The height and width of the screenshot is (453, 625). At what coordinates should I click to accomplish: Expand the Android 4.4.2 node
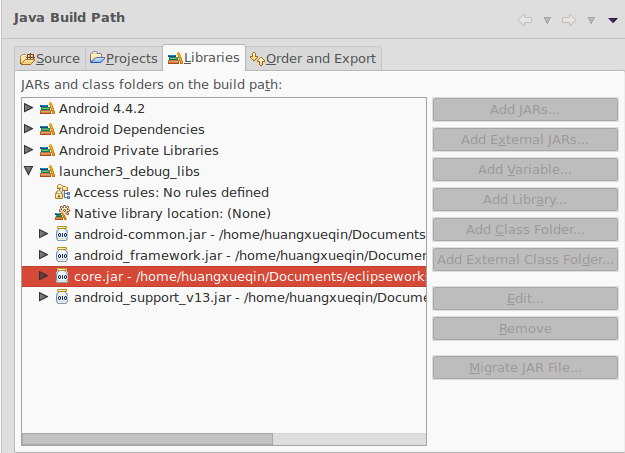[x=28, y=108]
